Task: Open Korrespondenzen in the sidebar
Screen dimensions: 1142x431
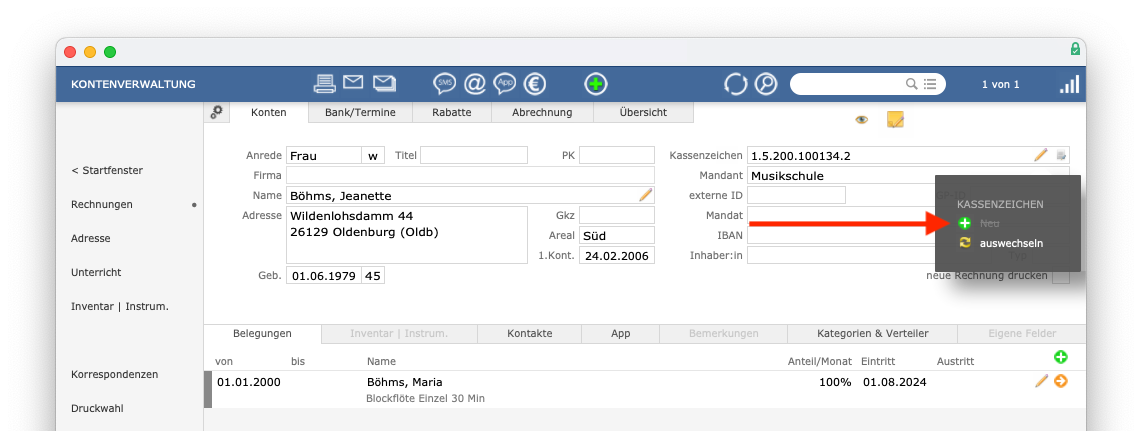Action: coord(114,374)
